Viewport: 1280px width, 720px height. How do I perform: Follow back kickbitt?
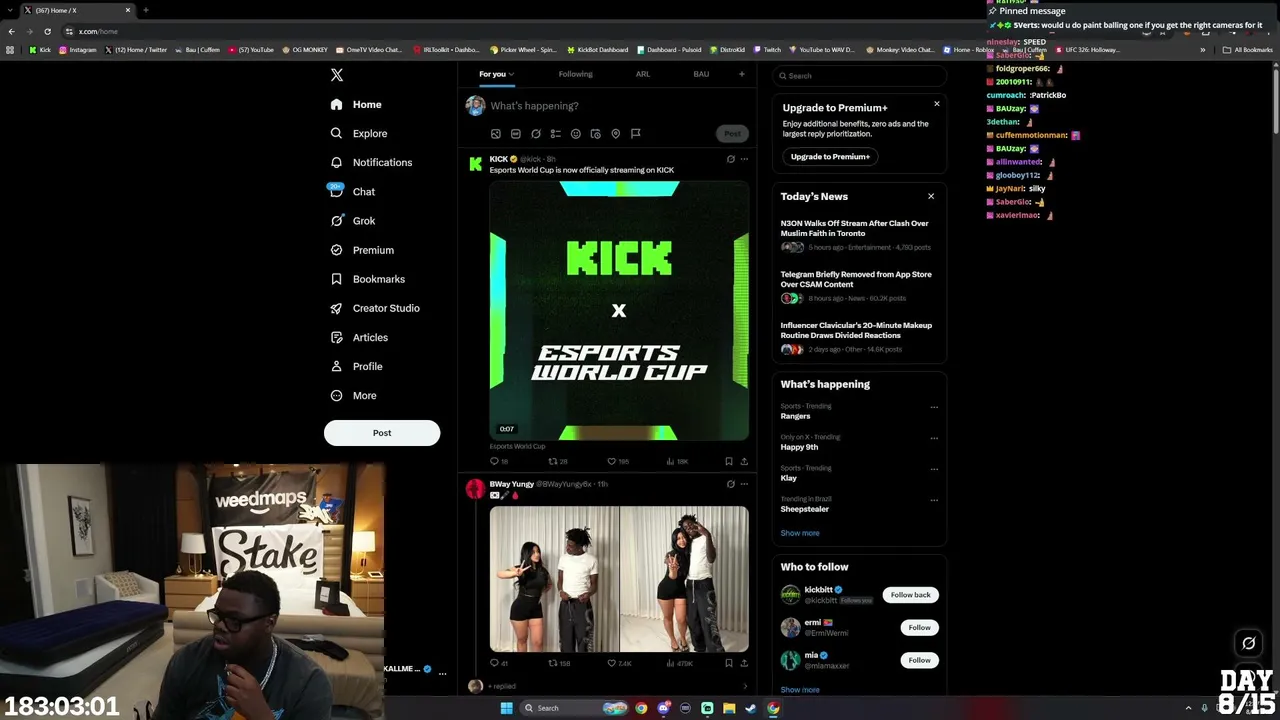(910, 595)
